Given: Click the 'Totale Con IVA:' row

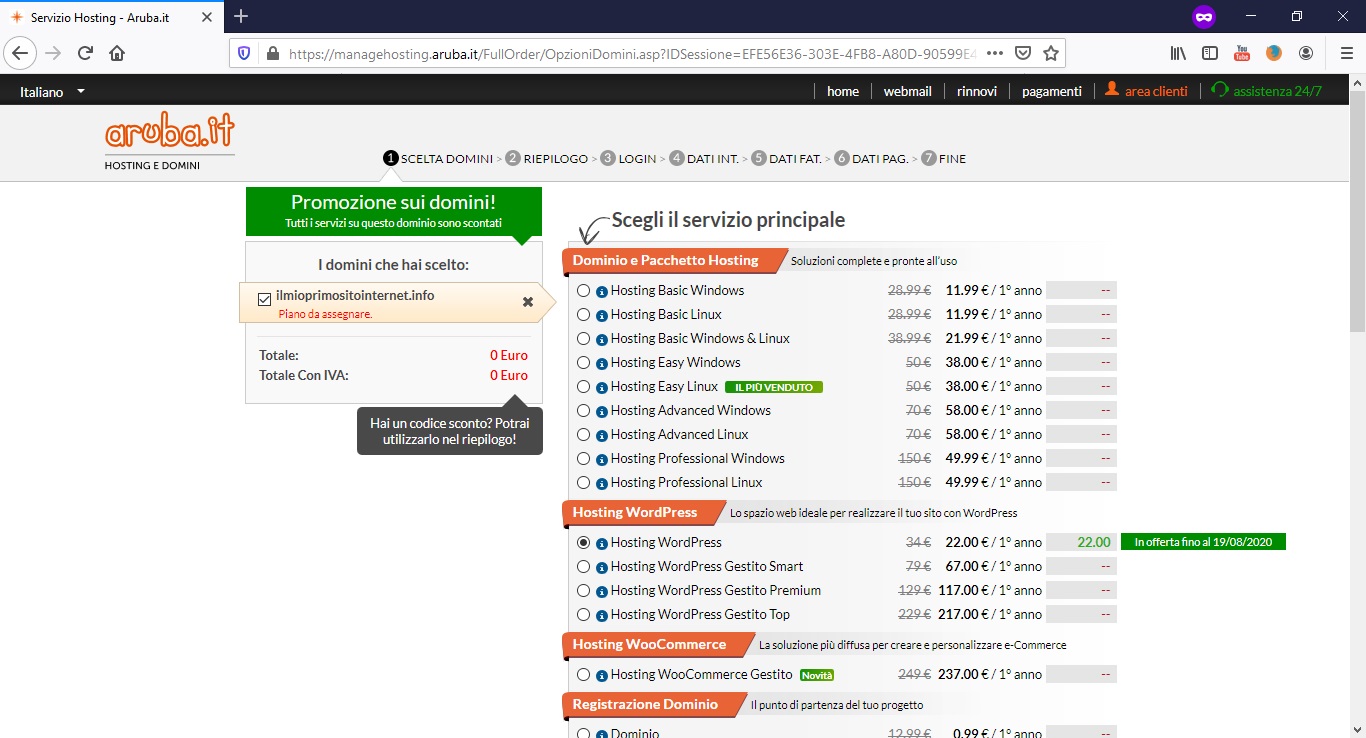Looking at the screenshot, I should coord(393,375).
